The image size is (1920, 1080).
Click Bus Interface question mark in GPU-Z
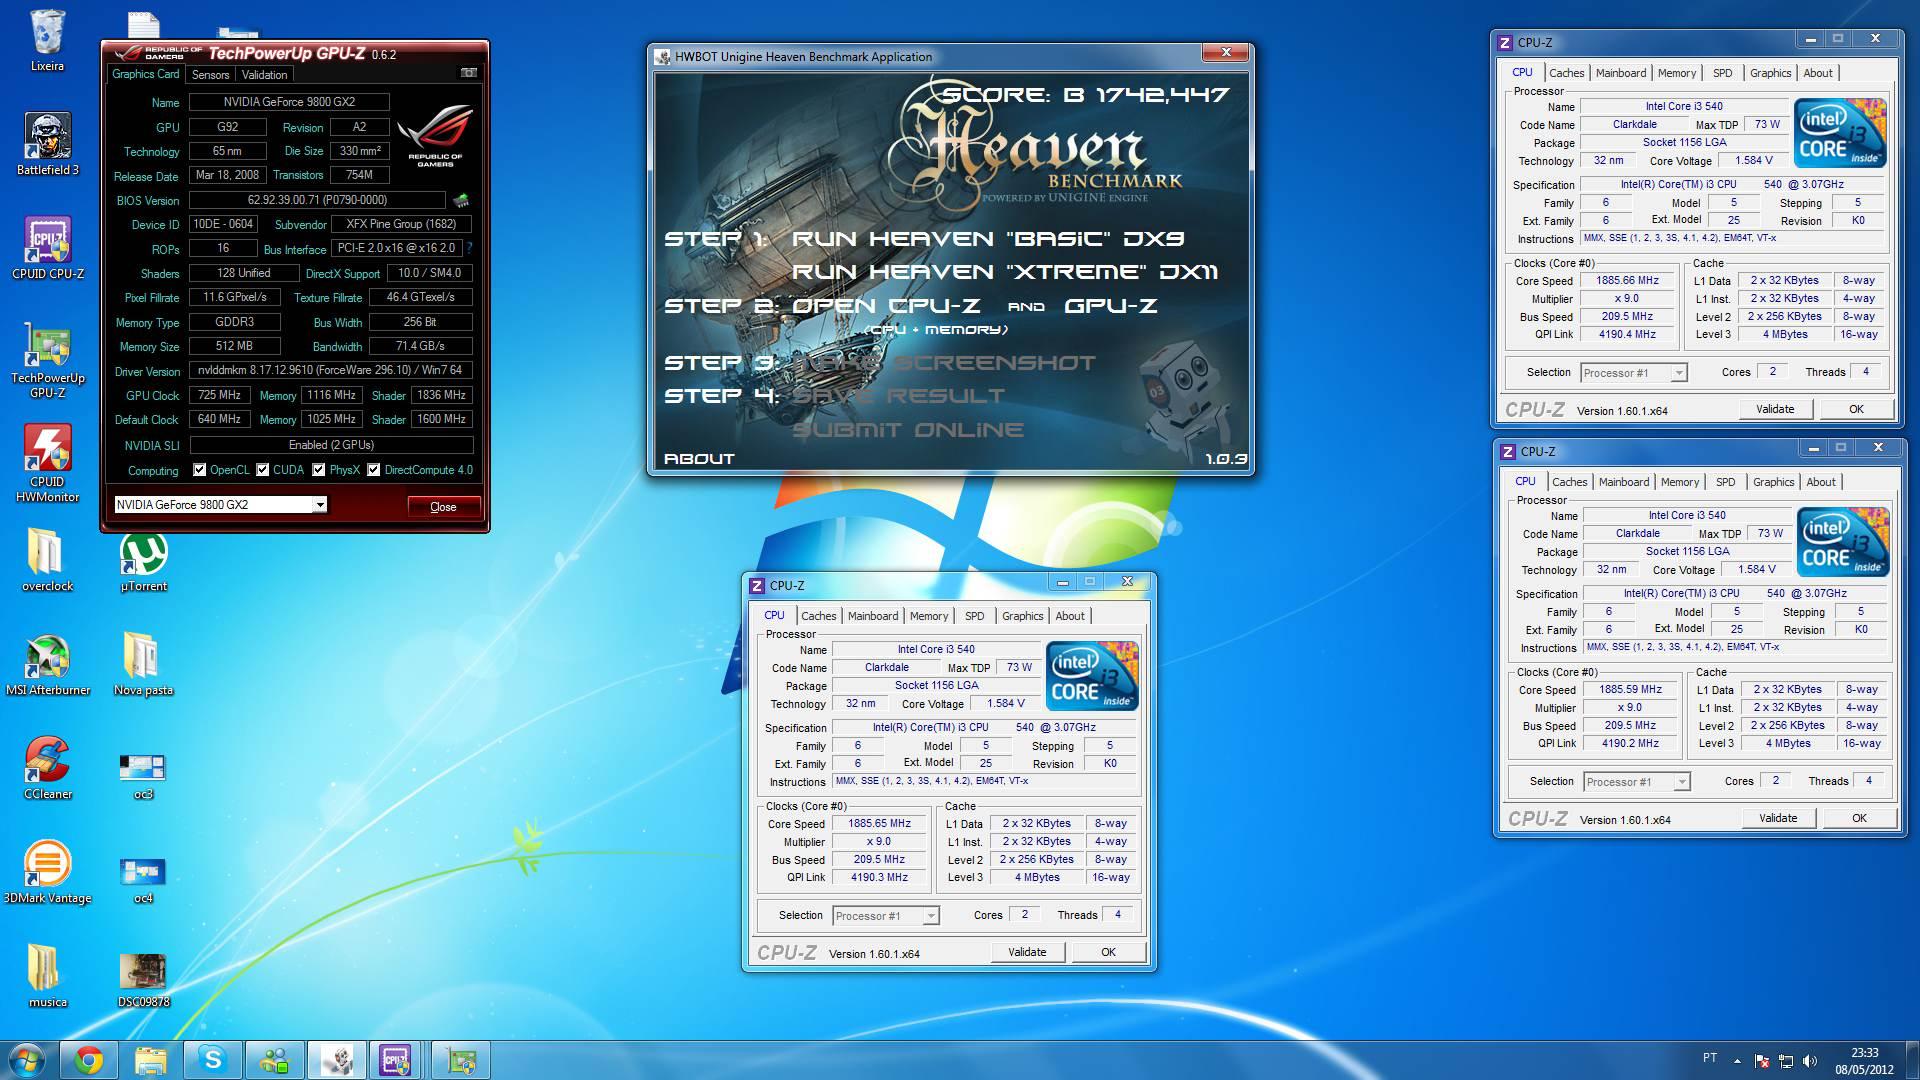coord(469,248)
